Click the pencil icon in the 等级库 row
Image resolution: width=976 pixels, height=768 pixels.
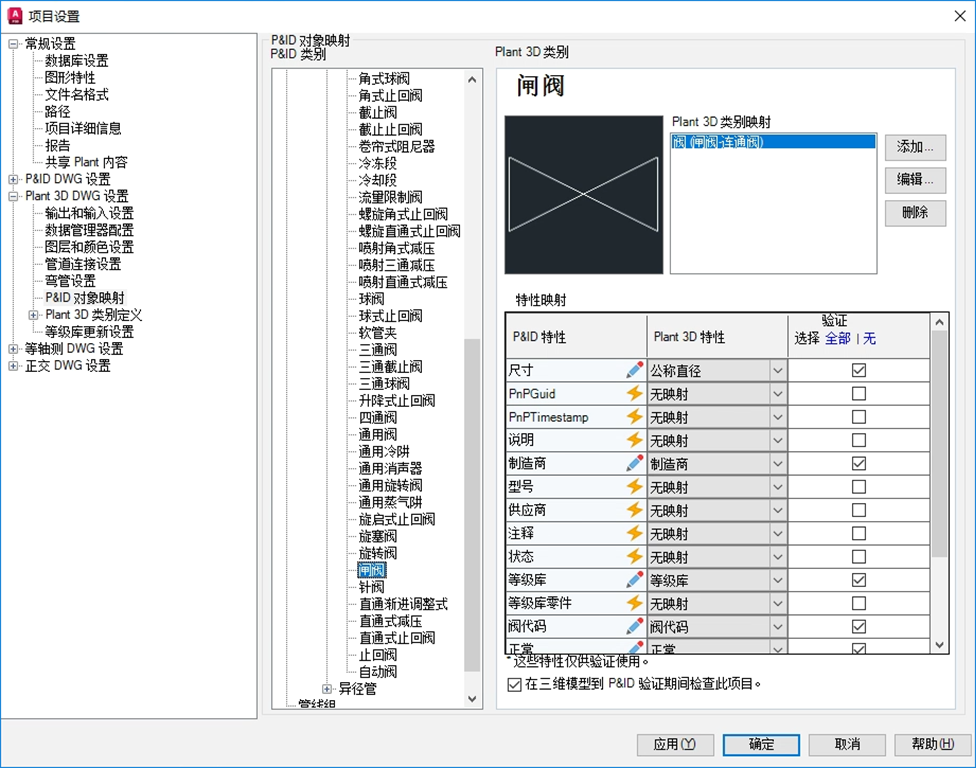(x=634, y=580)
